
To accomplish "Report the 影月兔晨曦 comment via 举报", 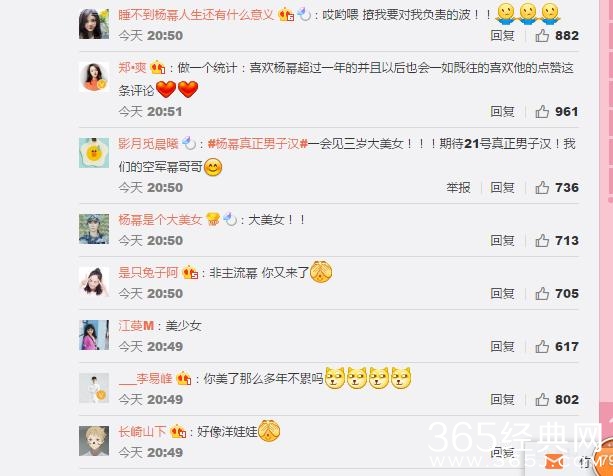I will point(458,188).
